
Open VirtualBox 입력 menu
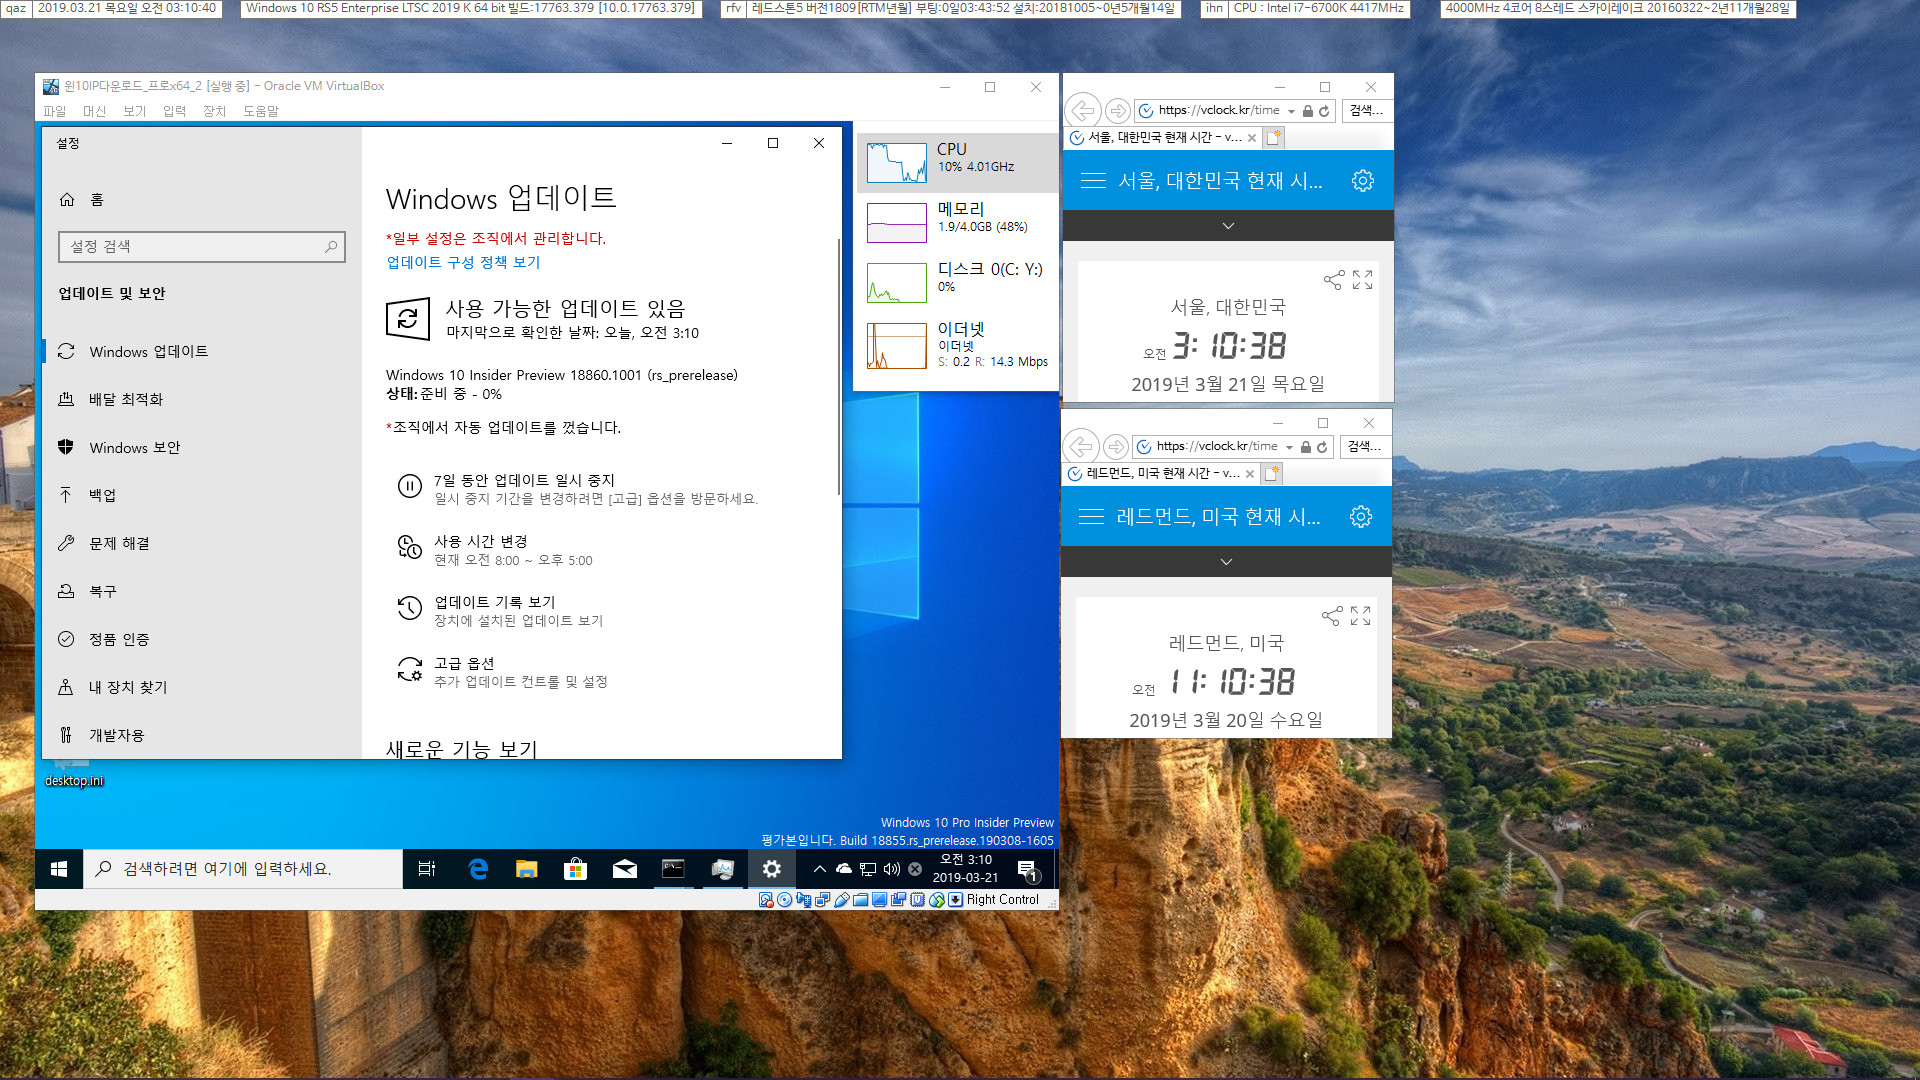(x=174, y=111)
